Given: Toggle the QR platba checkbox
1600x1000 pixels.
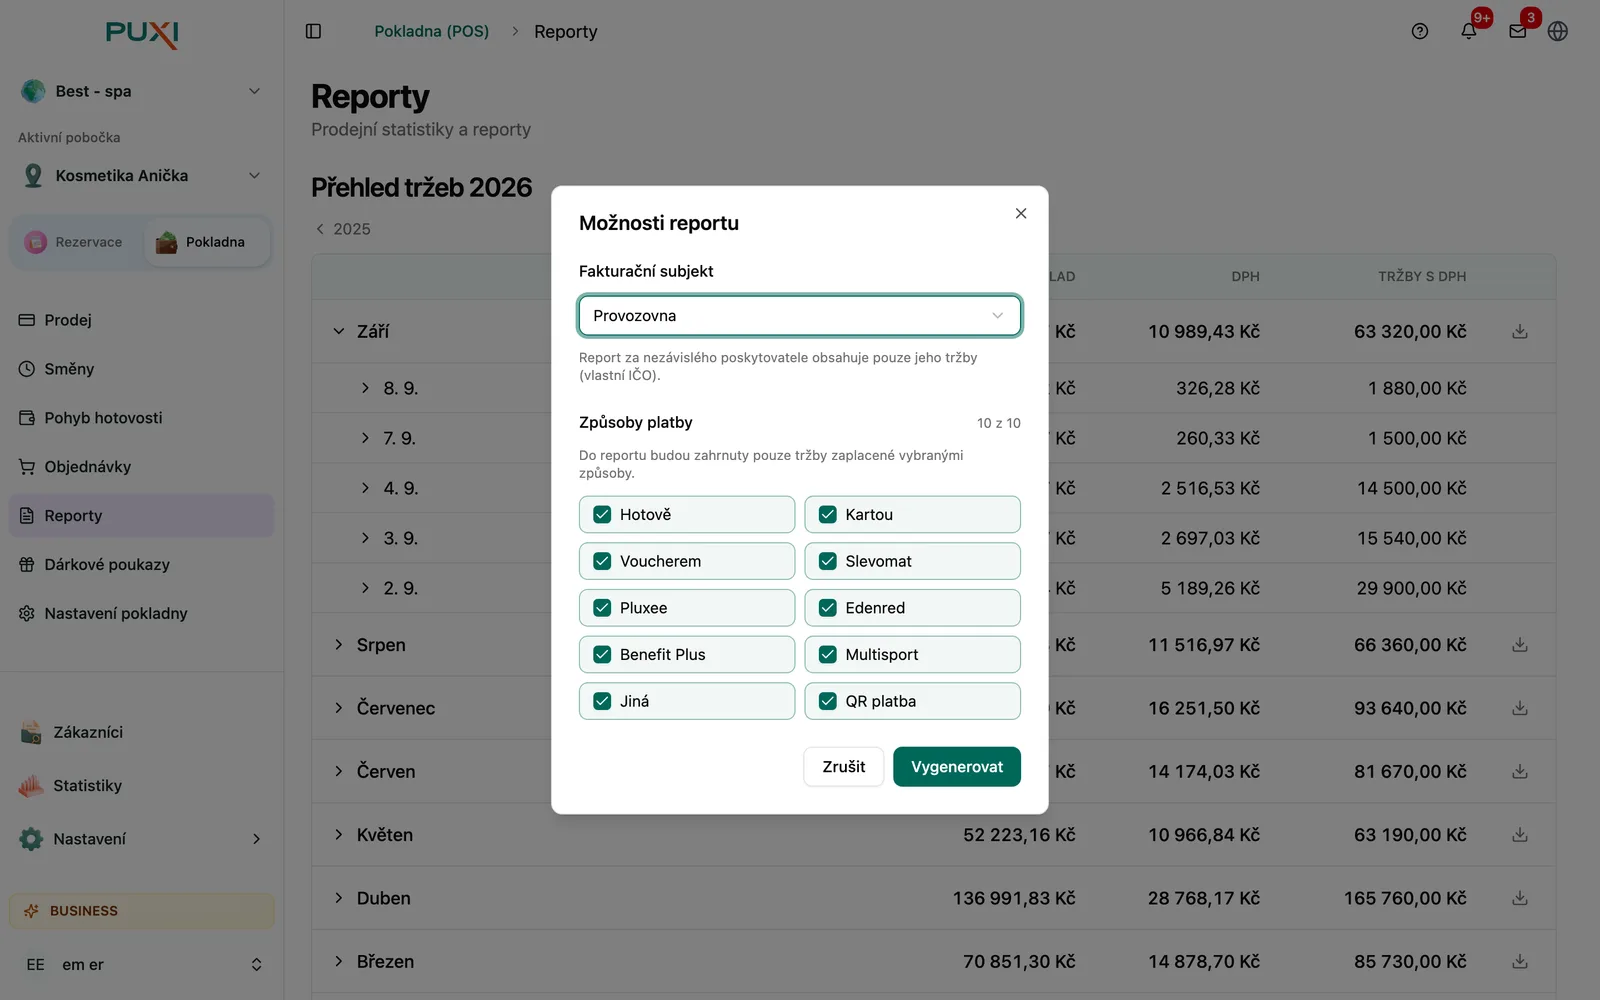Looking at the screenshot, I should pyautogui.click(x=828, y=701).
